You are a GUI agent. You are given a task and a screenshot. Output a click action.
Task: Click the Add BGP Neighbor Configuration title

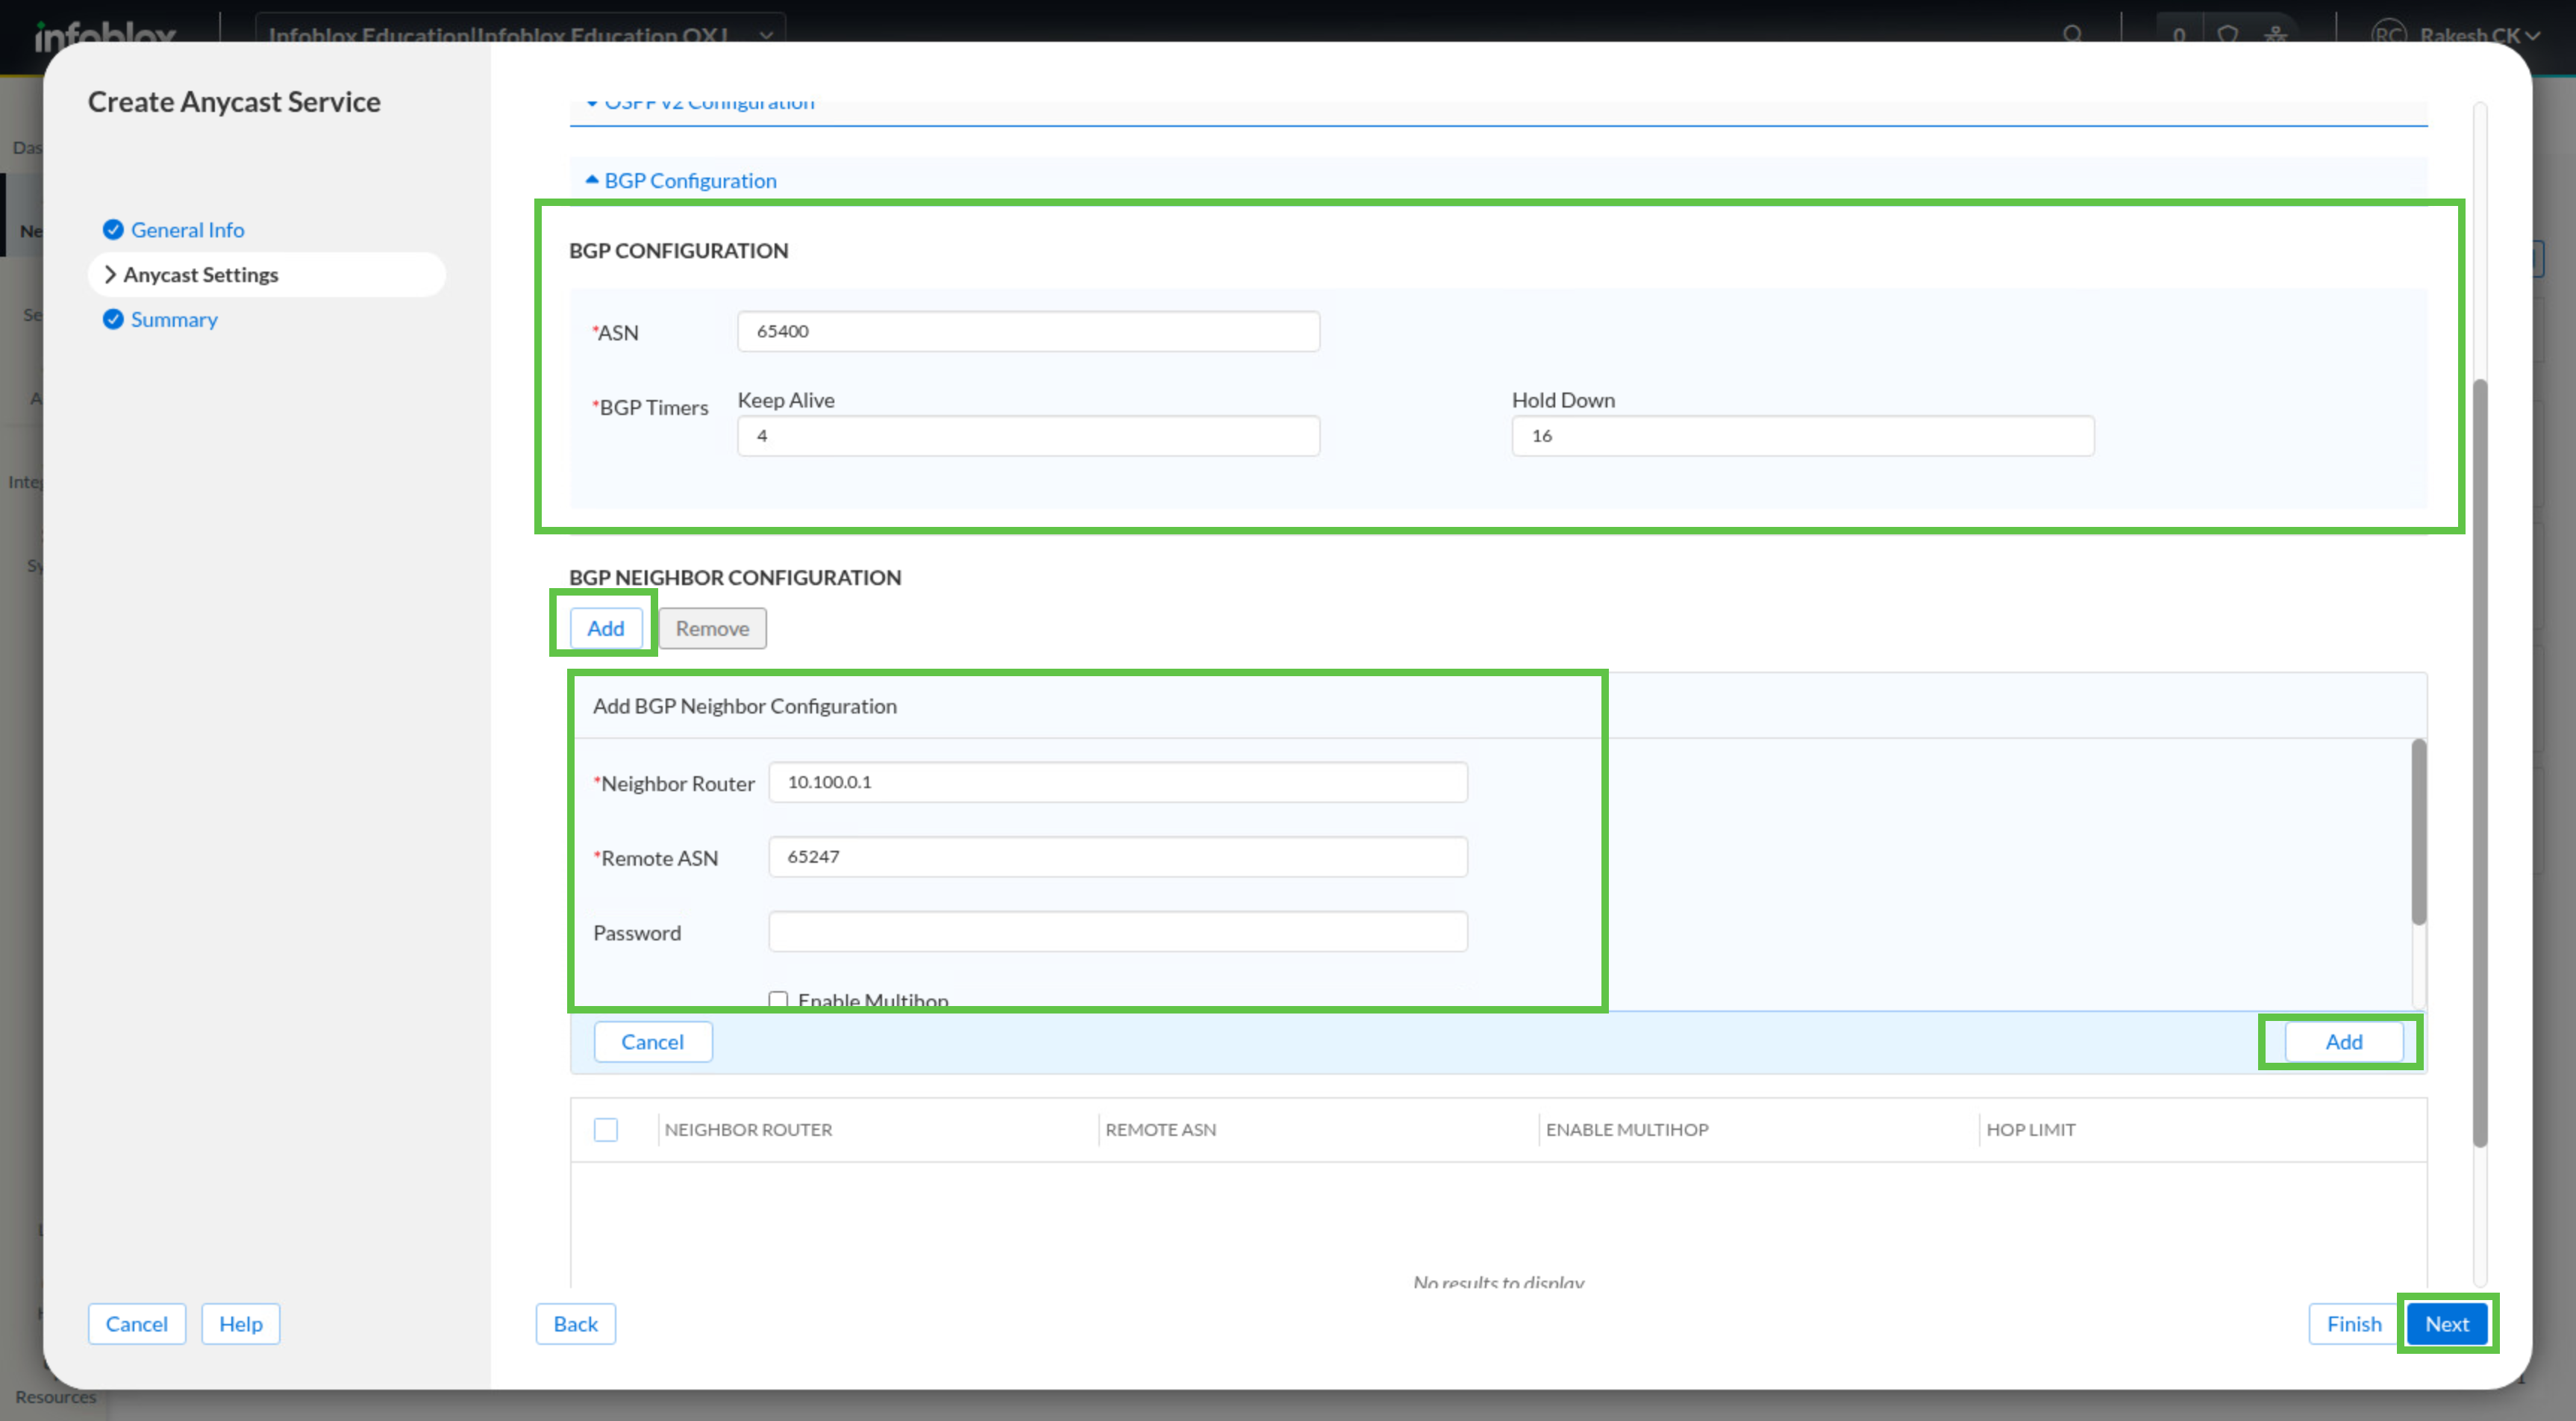(x=744, y=706)
